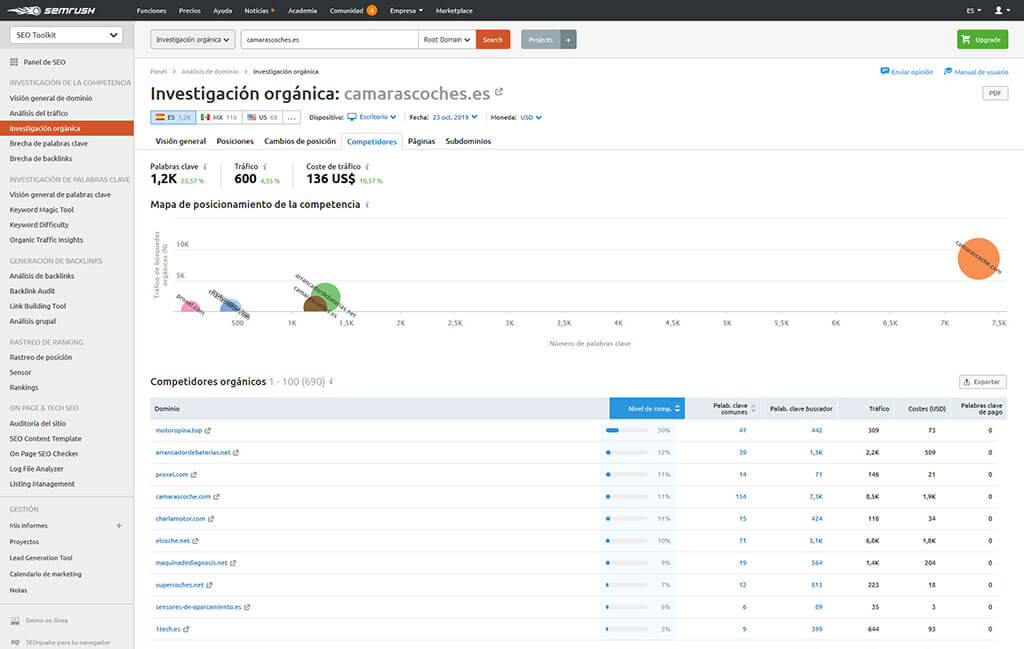1024x649 pixels.
Task: Click the Spain flag ES database
Action: (x=173, y=118)
